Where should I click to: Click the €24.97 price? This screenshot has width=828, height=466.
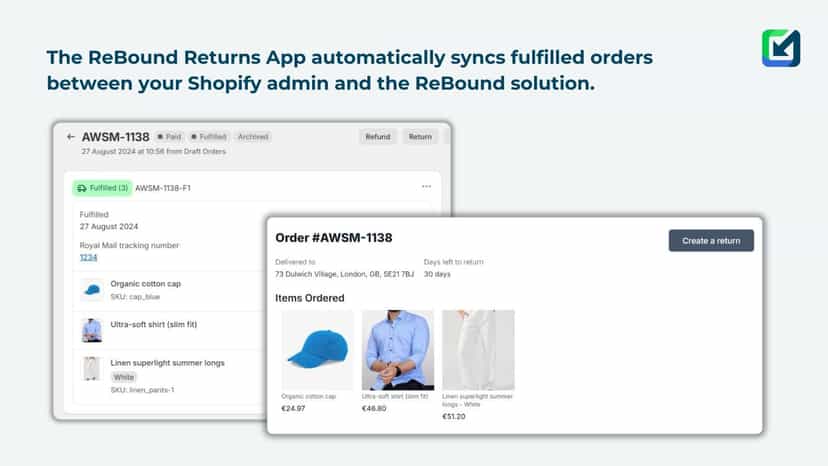(x=293, y=408)
